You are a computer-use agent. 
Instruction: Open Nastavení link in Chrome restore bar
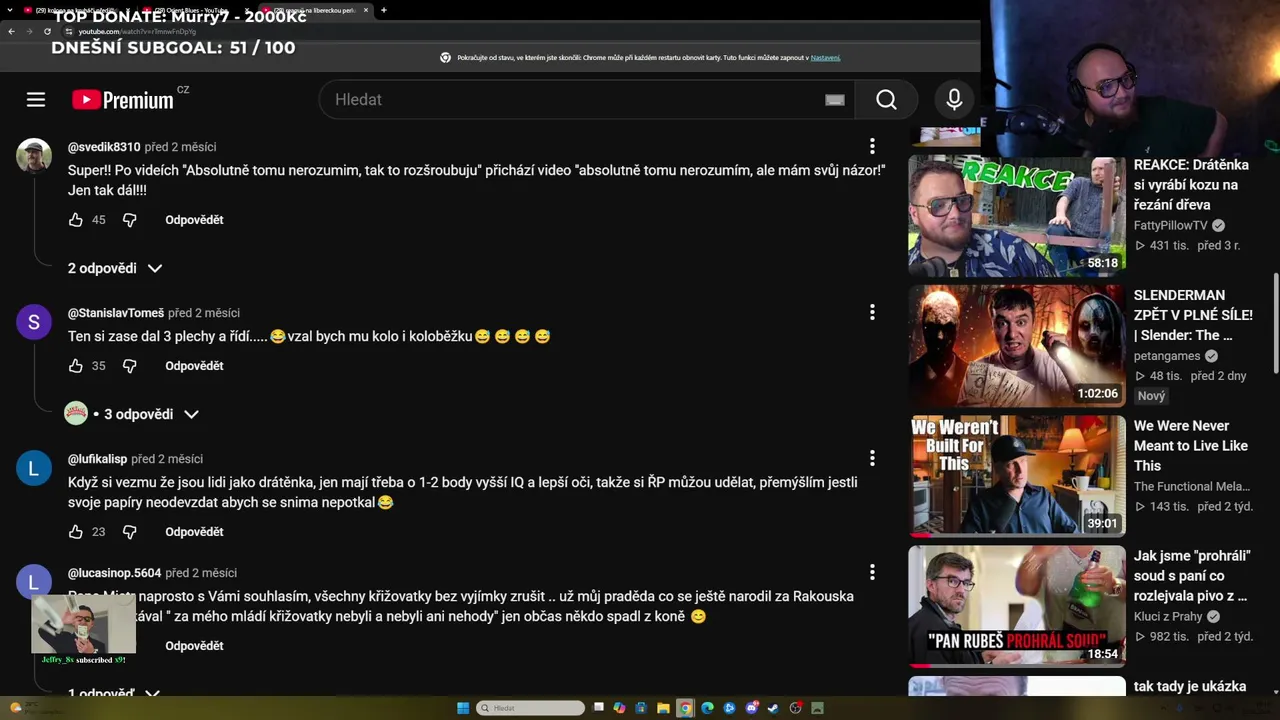coord(825,58)
